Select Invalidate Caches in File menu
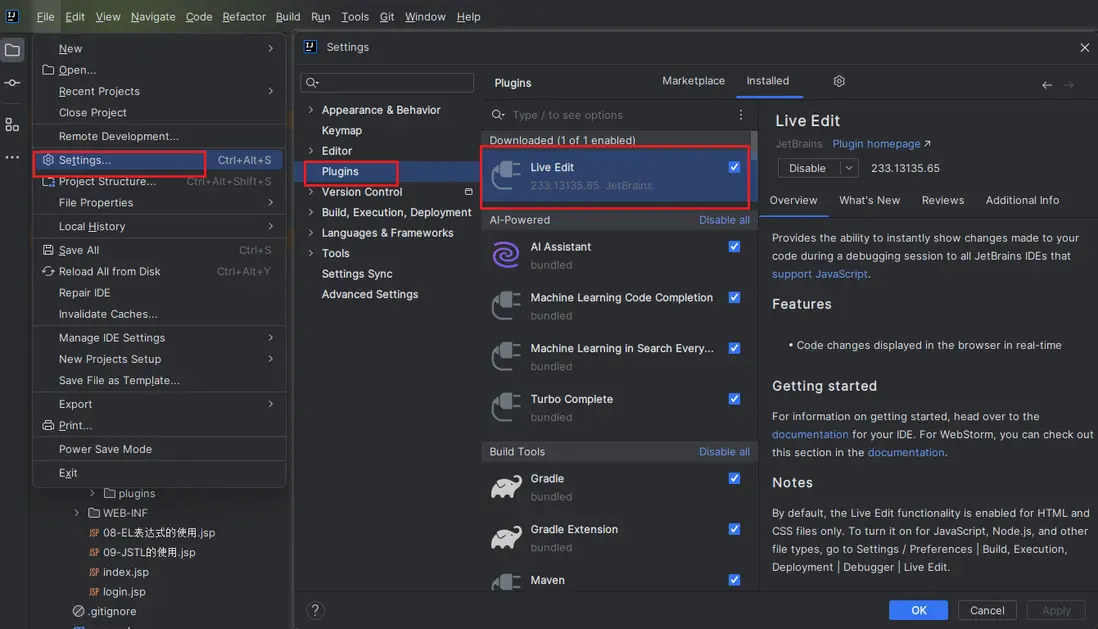 click(x=108, y=314)
